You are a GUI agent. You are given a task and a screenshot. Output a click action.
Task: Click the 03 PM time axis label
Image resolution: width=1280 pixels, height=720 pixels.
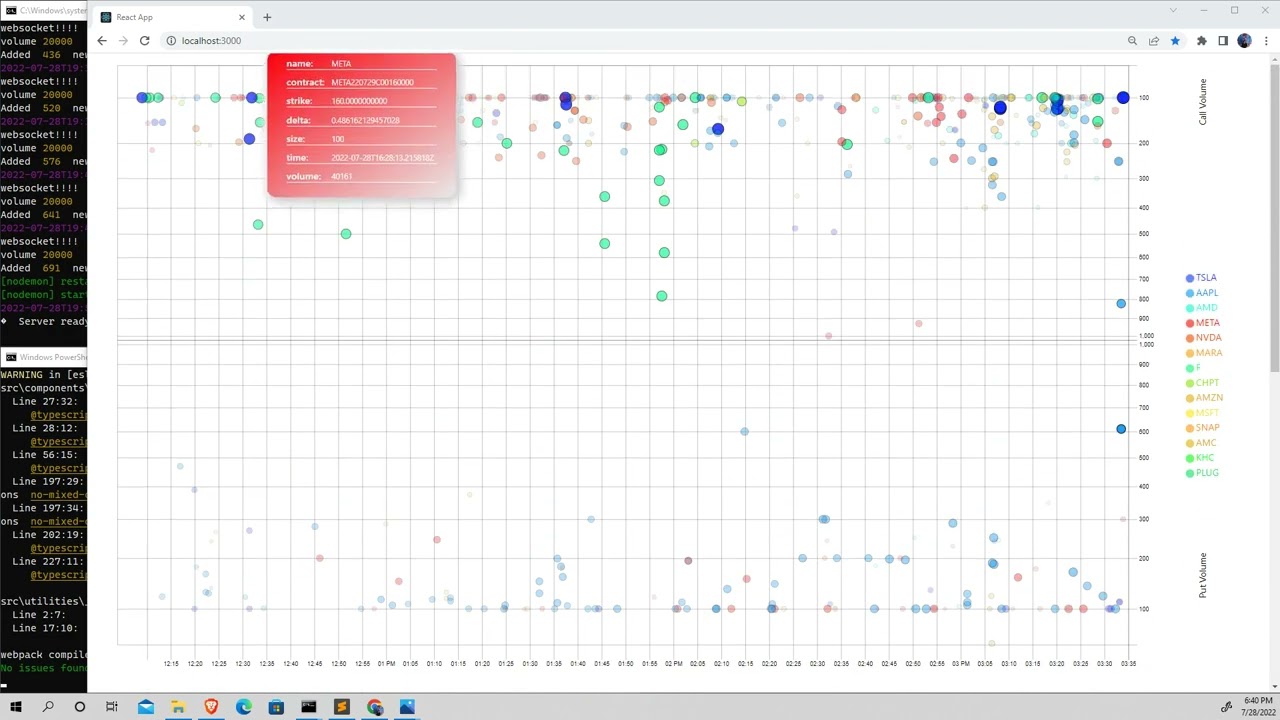point(961,664)
